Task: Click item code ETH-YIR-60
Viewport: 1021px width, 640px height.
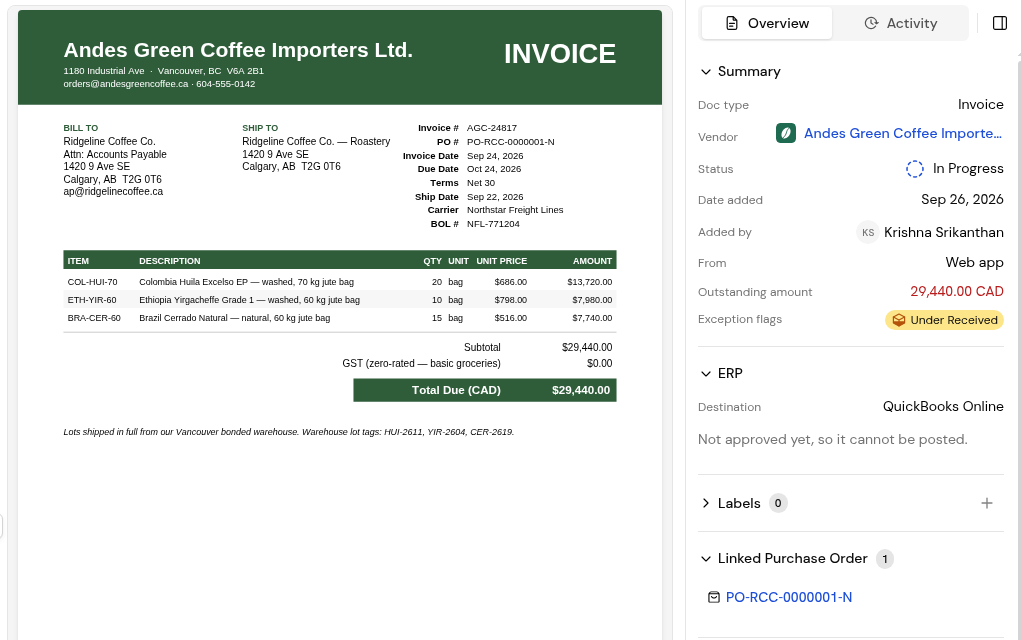Action: point(92,300)
